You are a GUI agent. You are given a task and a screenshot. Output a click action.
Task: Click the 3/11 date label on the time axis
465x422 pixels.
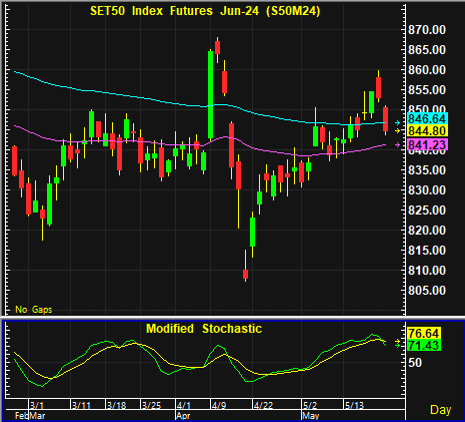click(x=81, y=406)
